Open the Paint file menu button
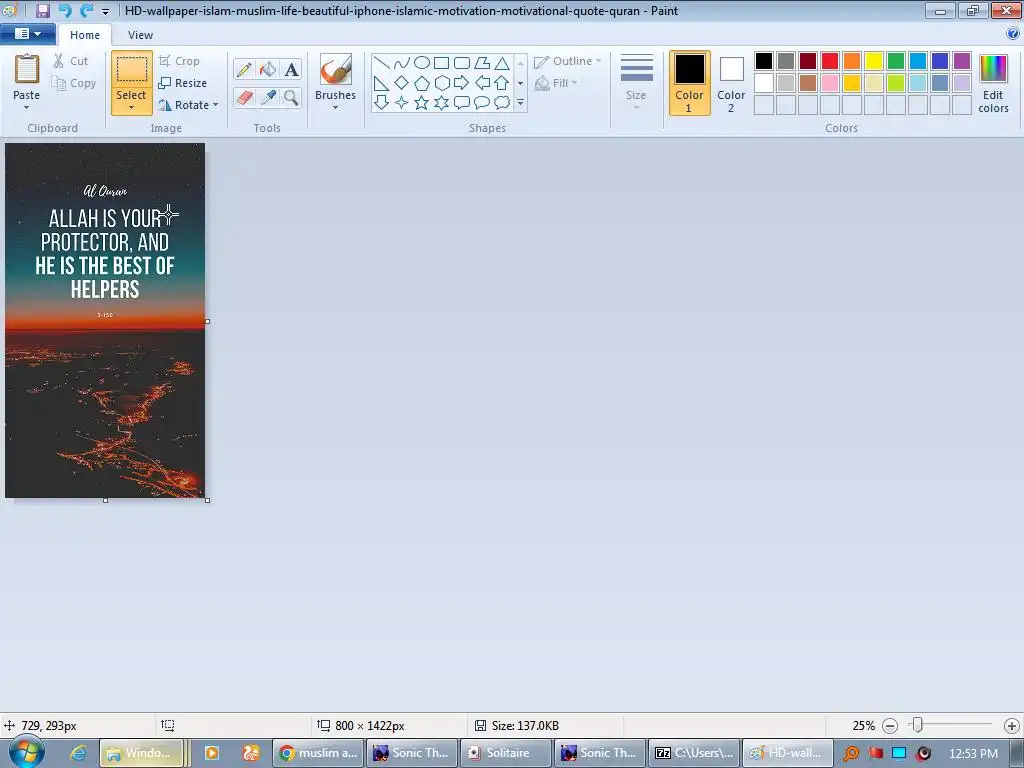The height and width of the screenshot is (768, 1024). [27, 34]
